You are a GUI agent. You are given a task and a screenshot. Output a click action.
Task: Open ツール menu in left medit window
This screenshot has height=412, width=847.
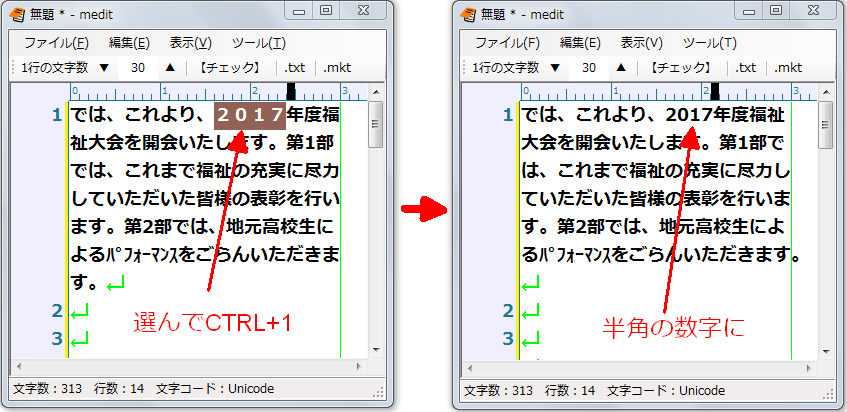pos(259,43)
